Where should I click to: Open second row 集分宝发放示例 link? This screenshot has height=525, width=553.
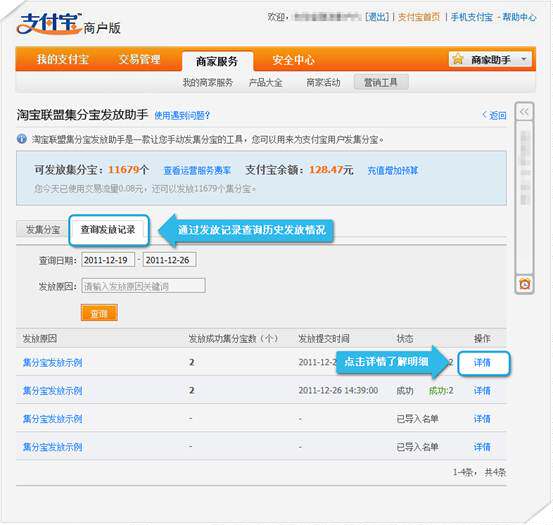click(53, 390)
